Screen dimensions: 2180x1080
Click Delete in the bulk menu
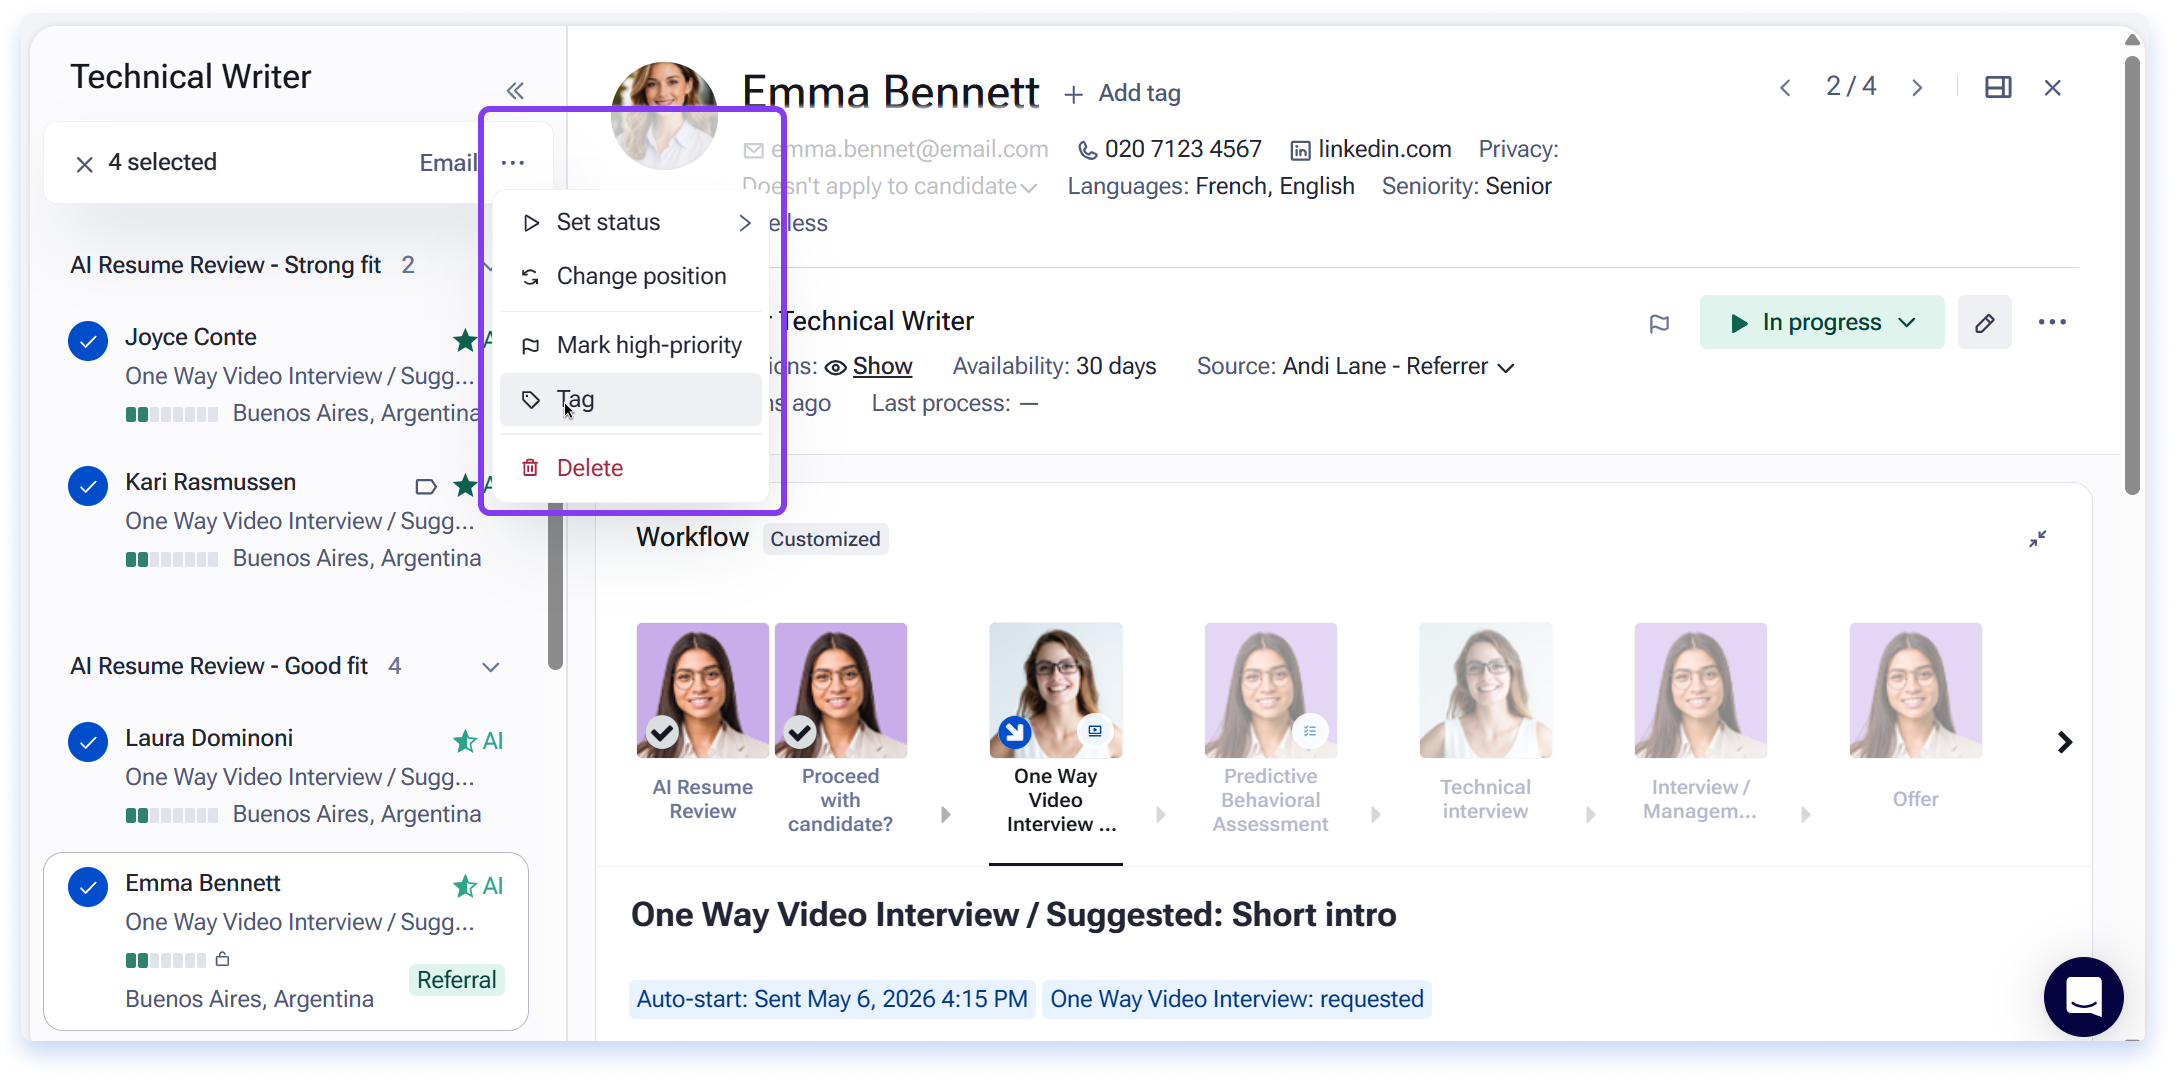[x=632, y=468]
